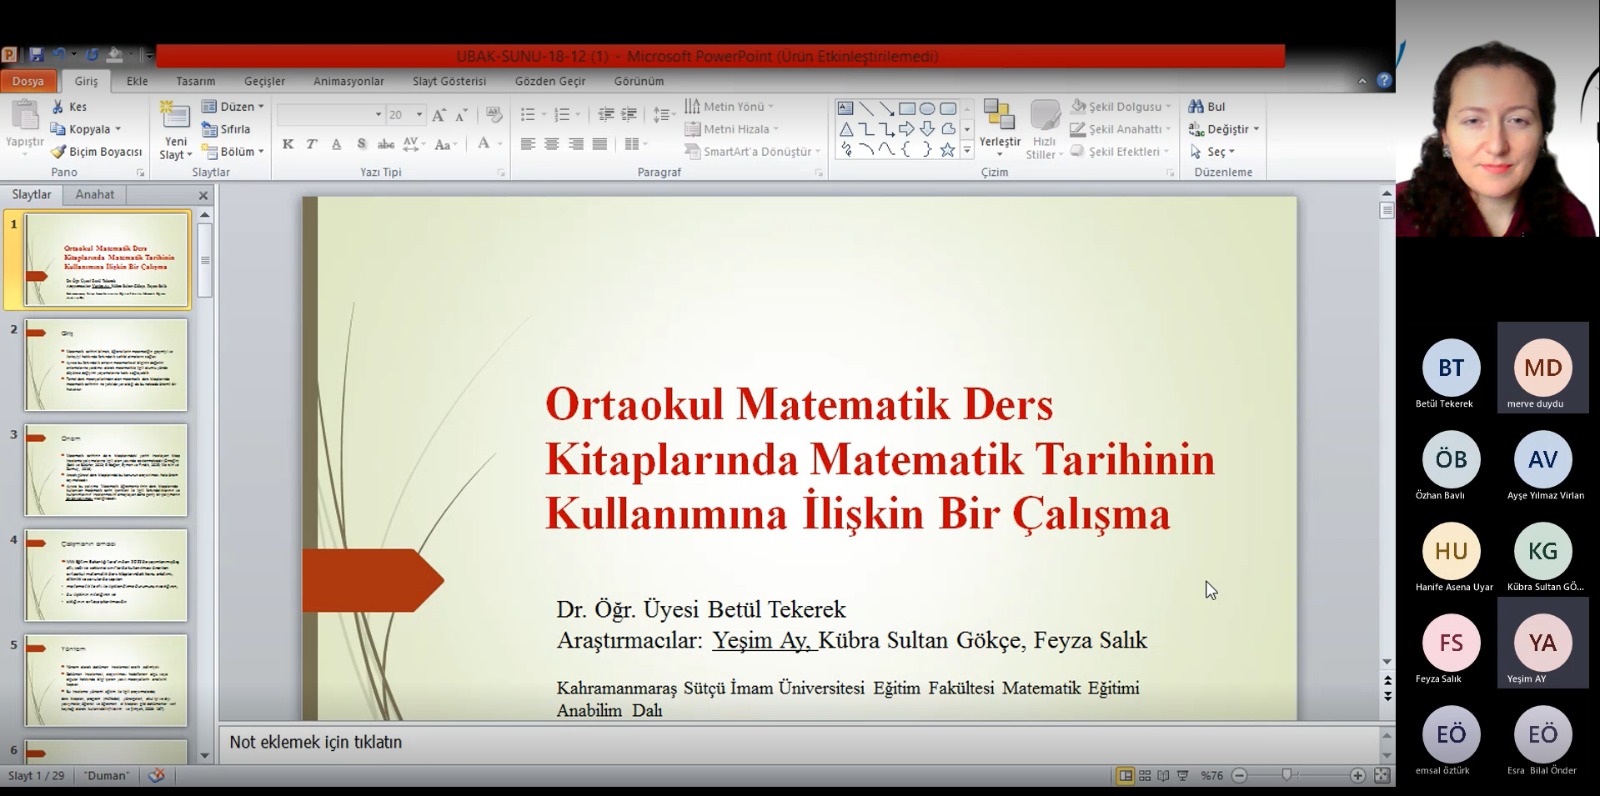Click the Yeni Slayt (new slide) icon
The image size is (1600, 796).
point(175,116)
